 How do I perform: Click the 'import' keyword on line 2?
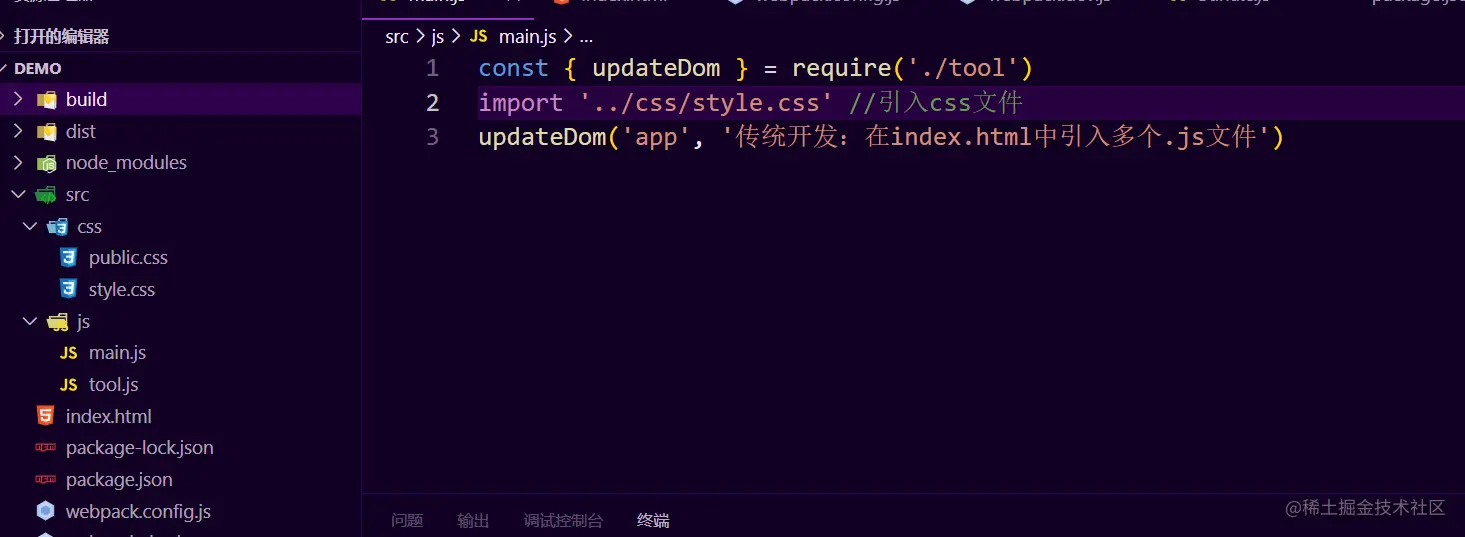(x=520, y=103)
